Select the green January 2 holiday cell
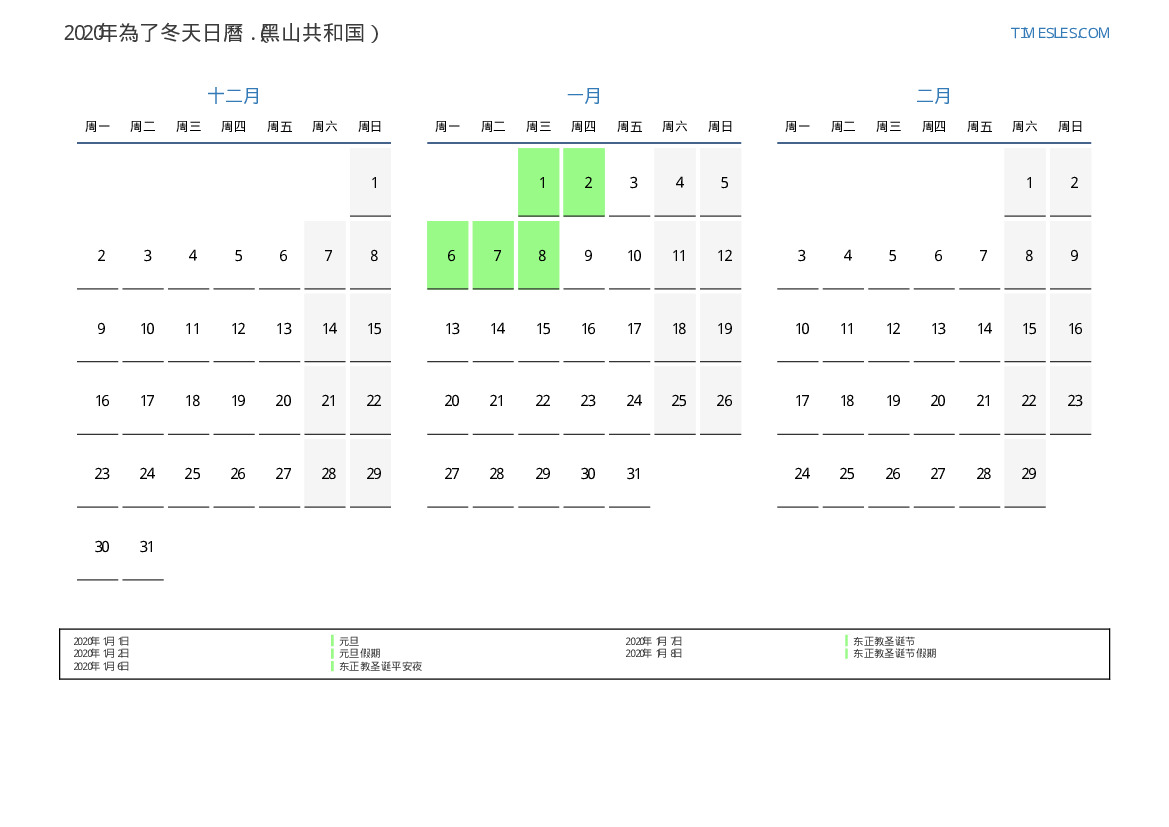 point(584,182)
